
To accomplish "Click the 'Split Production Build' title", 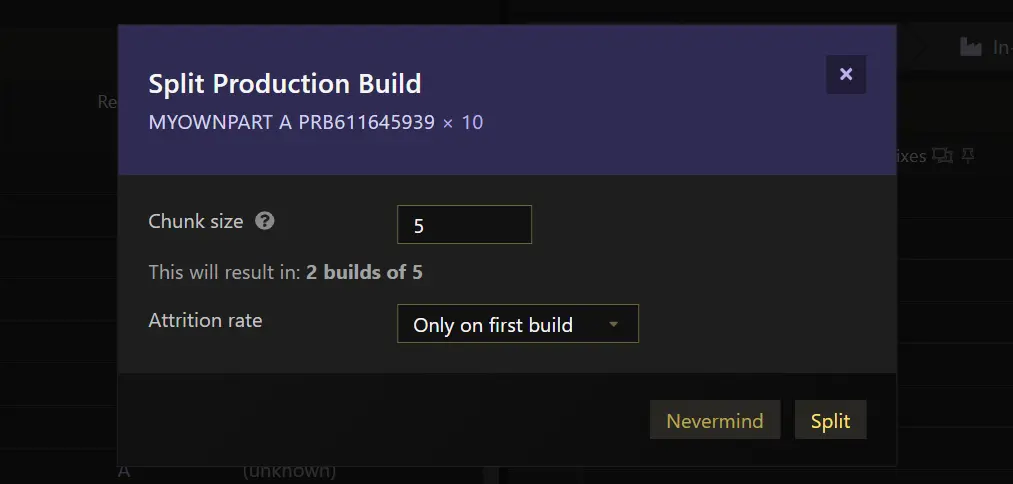I will [285, 83].
